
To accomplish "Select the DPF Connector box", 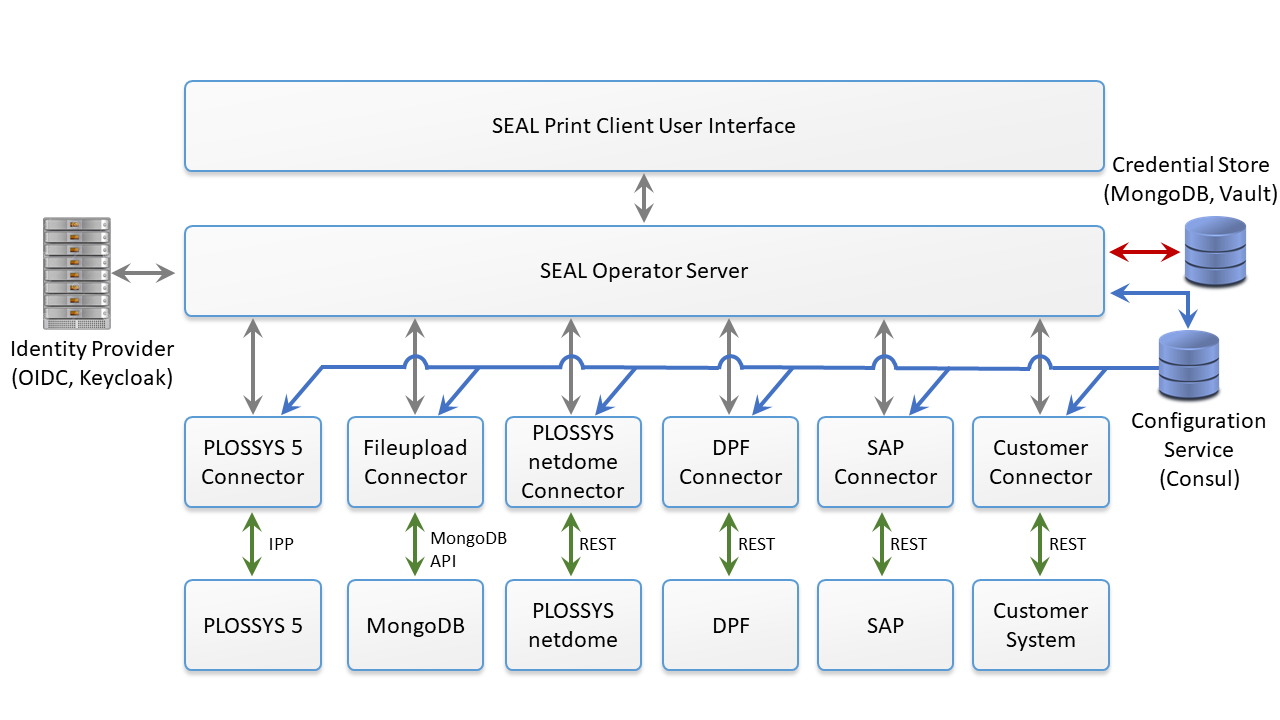I will (730, 462).
